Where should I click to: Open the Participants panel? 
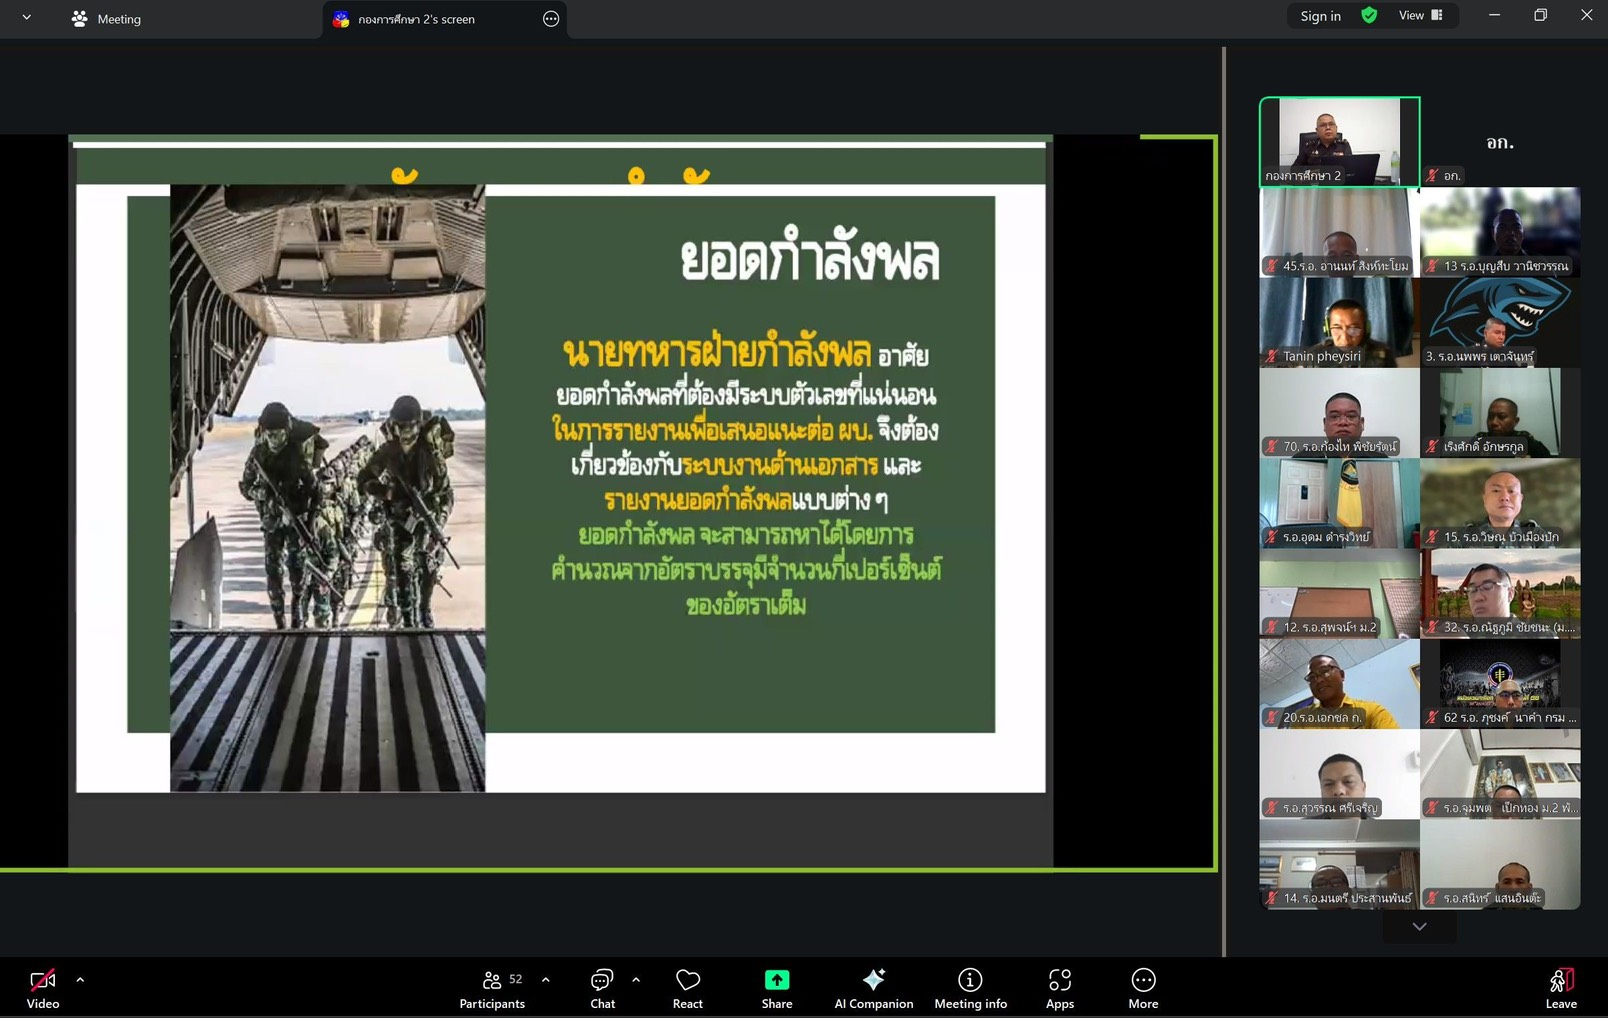491,987
